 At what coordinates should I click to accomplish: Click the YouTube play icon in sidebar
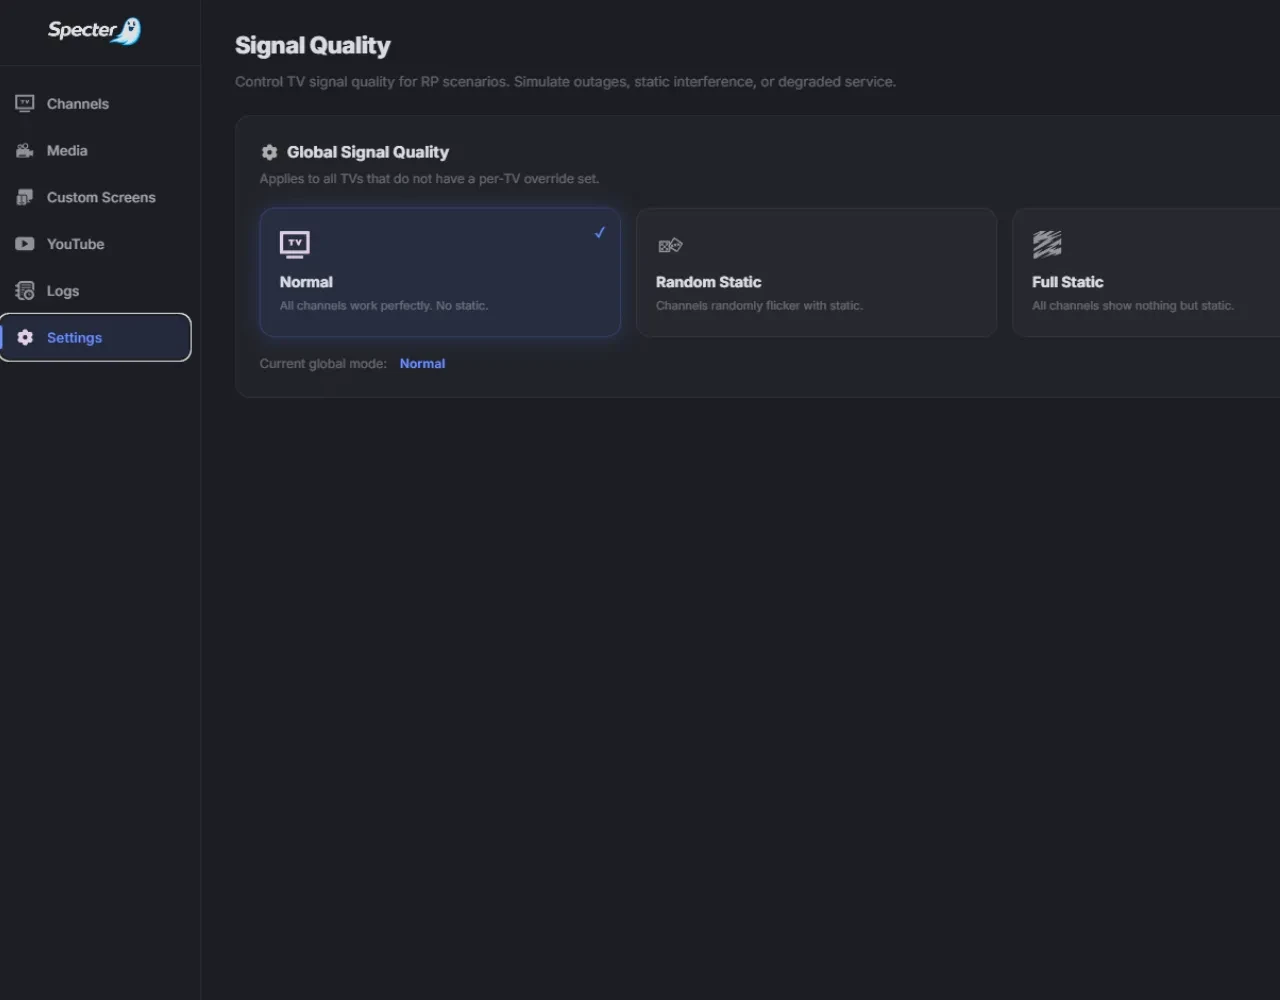[25, 244]
